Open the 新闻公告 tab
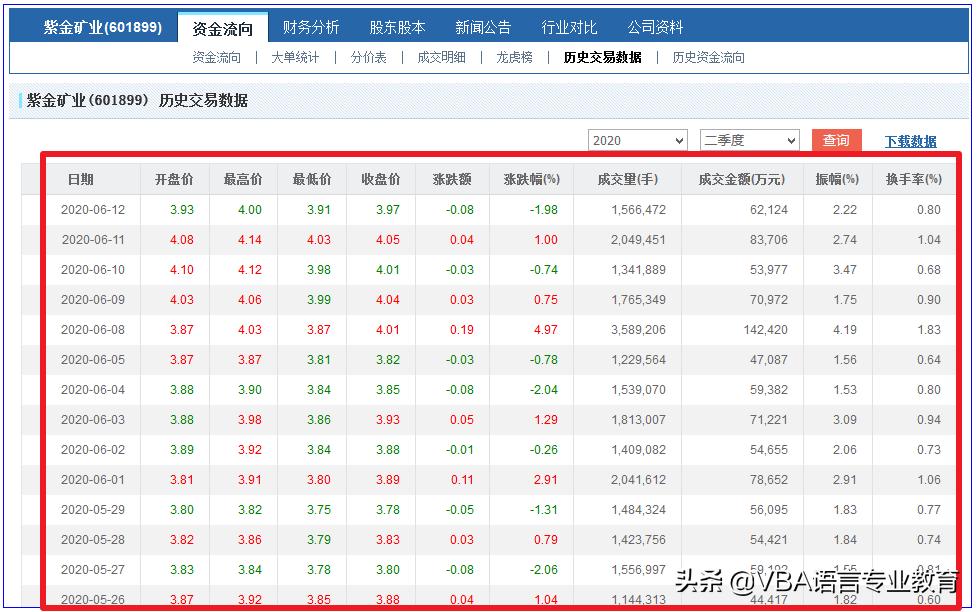Viewport: 977px width, 612px height. (483, 27)
